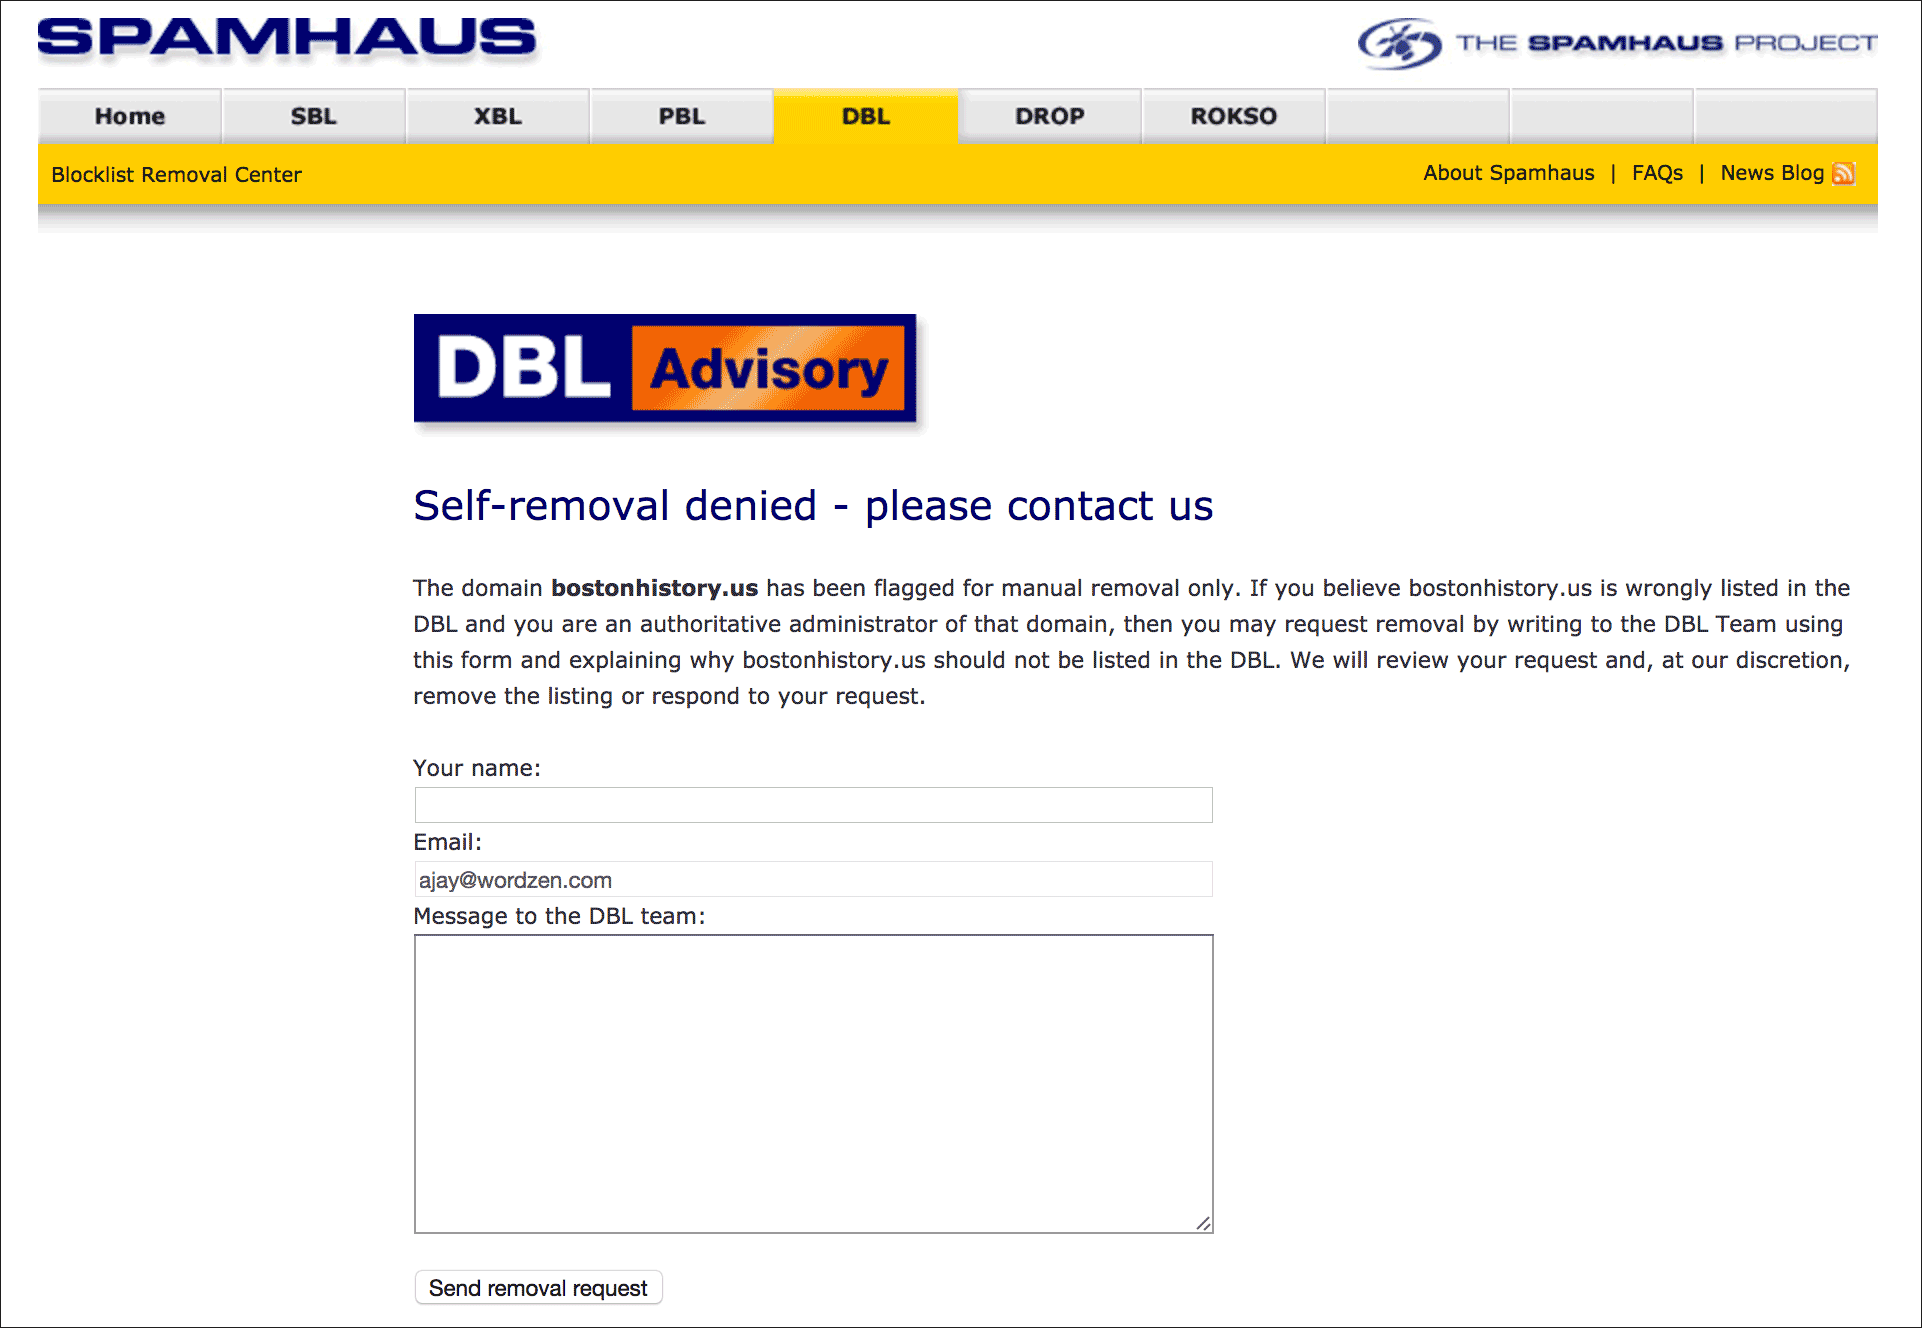Submit with Send removal request button
The image size is (1922, 1328).
click(x=538, y=1288)
